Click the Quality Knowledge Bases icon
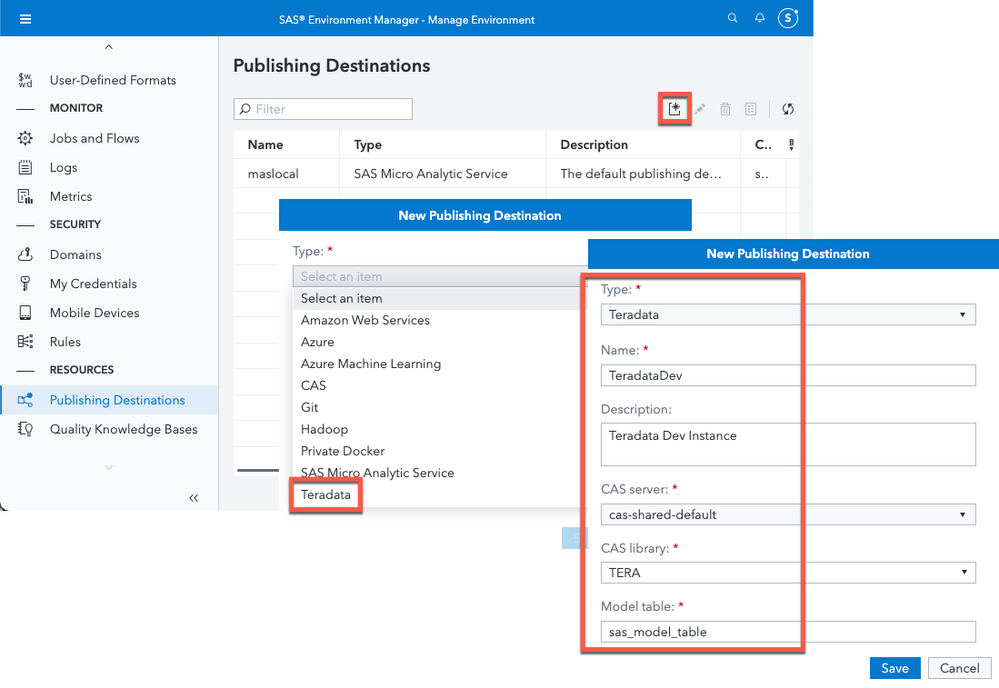 pyautogui.click(x=25, y=429)
